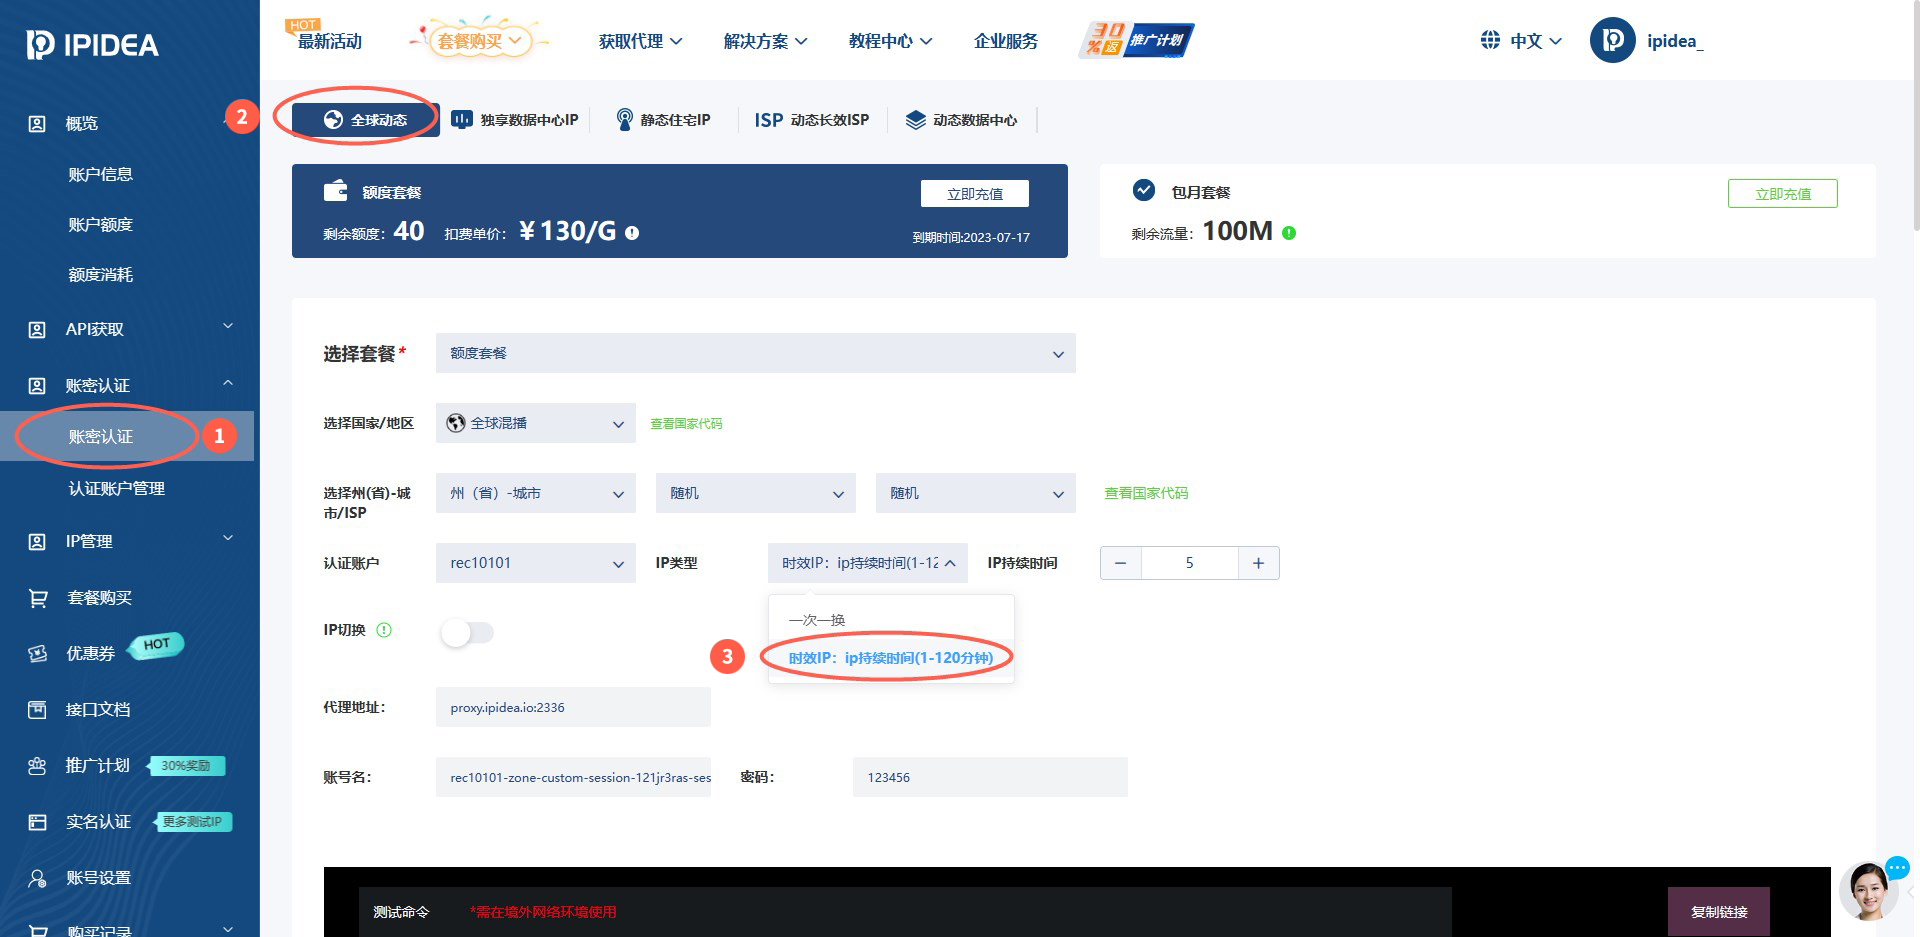Viewport: 1920px width, 937px height.
Task: Increase IP duration with plus button
Action: pos(1259,563)
